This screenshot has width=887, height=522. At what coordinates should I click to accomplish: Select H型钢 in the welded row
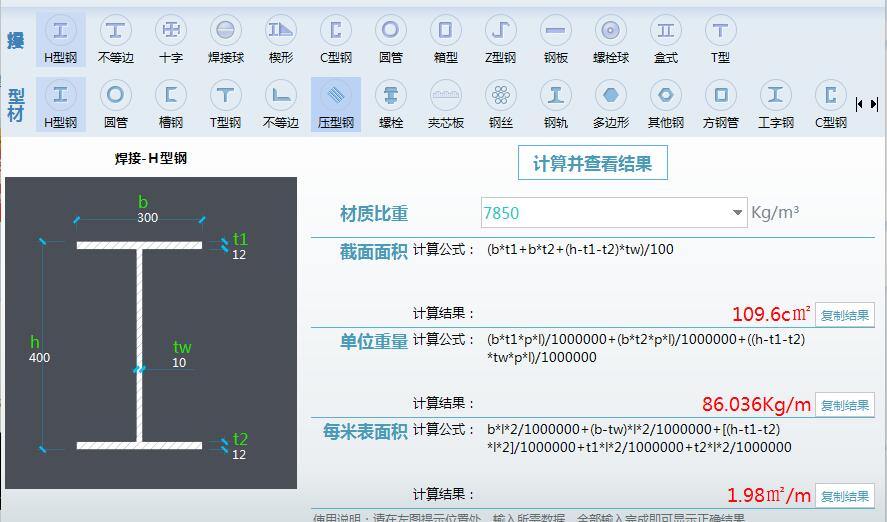pos(61,40)
